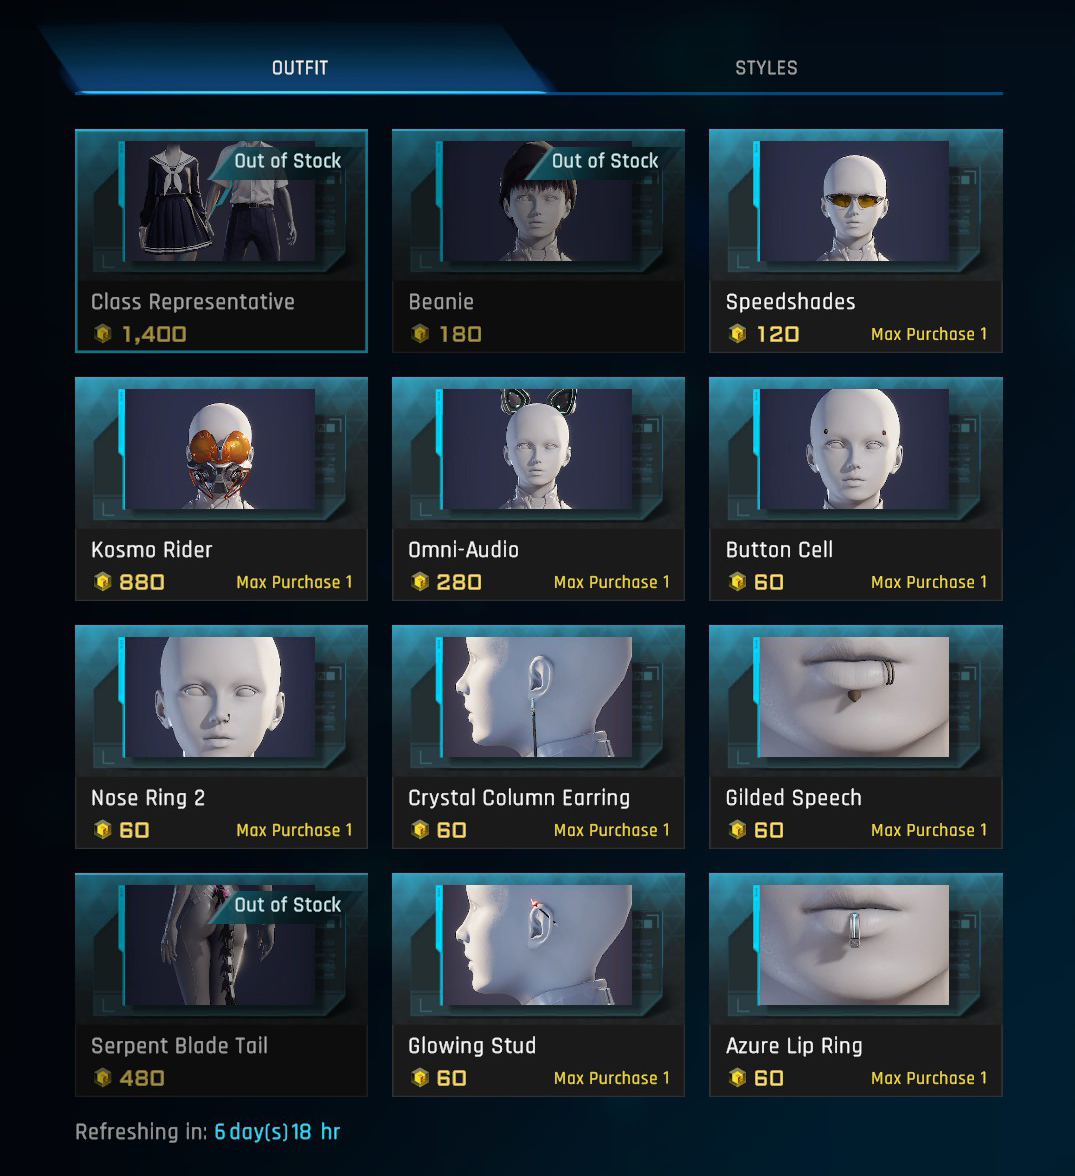This screenshot has width=1075, height=1176.
Task: Pick the Glowing Stud ear preview
Action: pos(537,945)
